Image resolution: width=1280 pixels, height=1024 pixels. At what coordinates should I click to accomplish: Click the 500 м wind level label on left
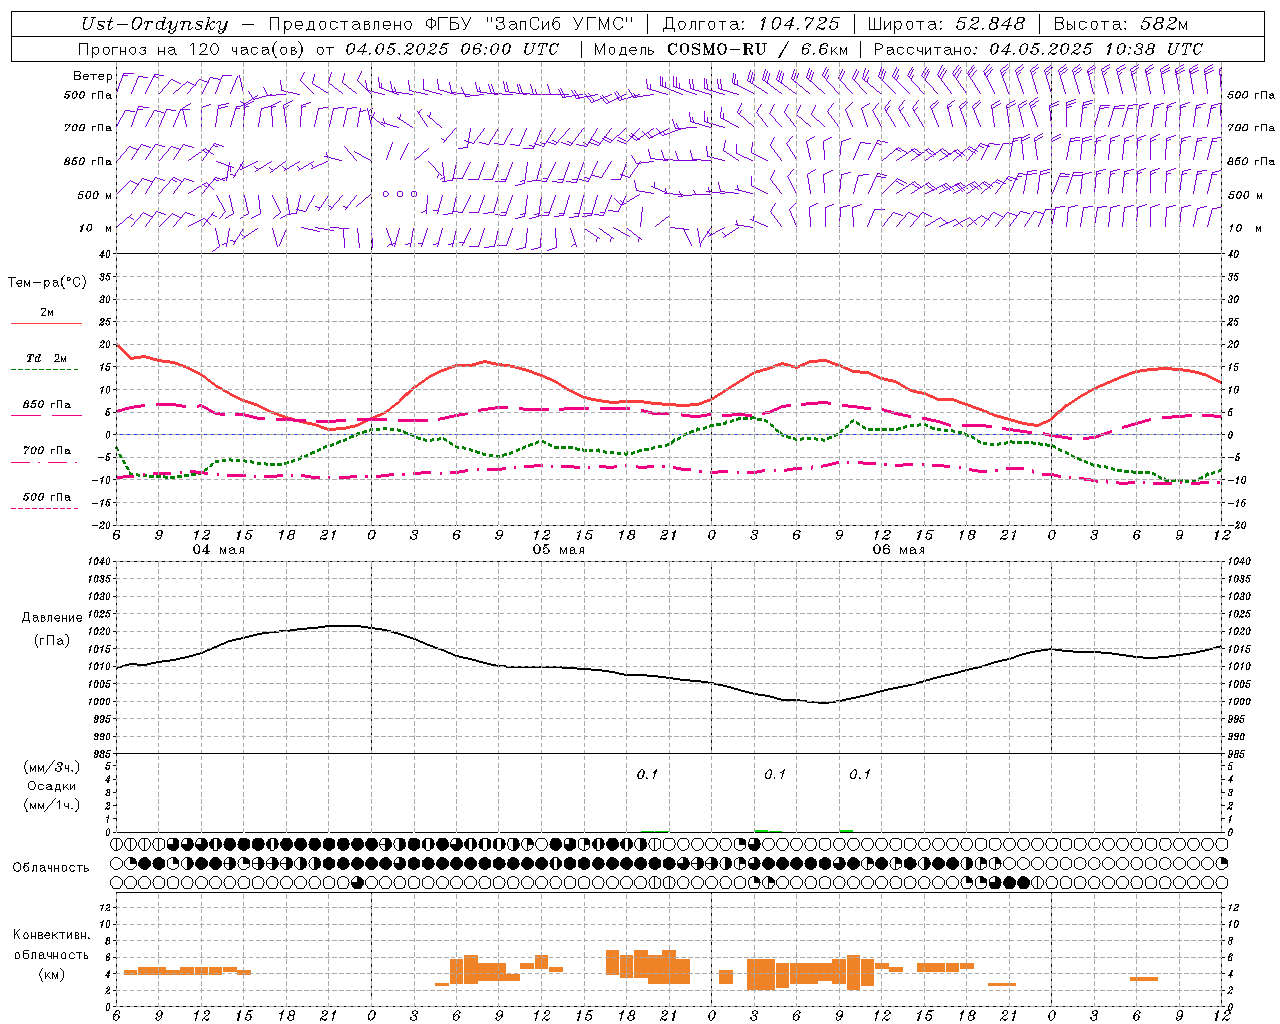(x=95, y=195)
